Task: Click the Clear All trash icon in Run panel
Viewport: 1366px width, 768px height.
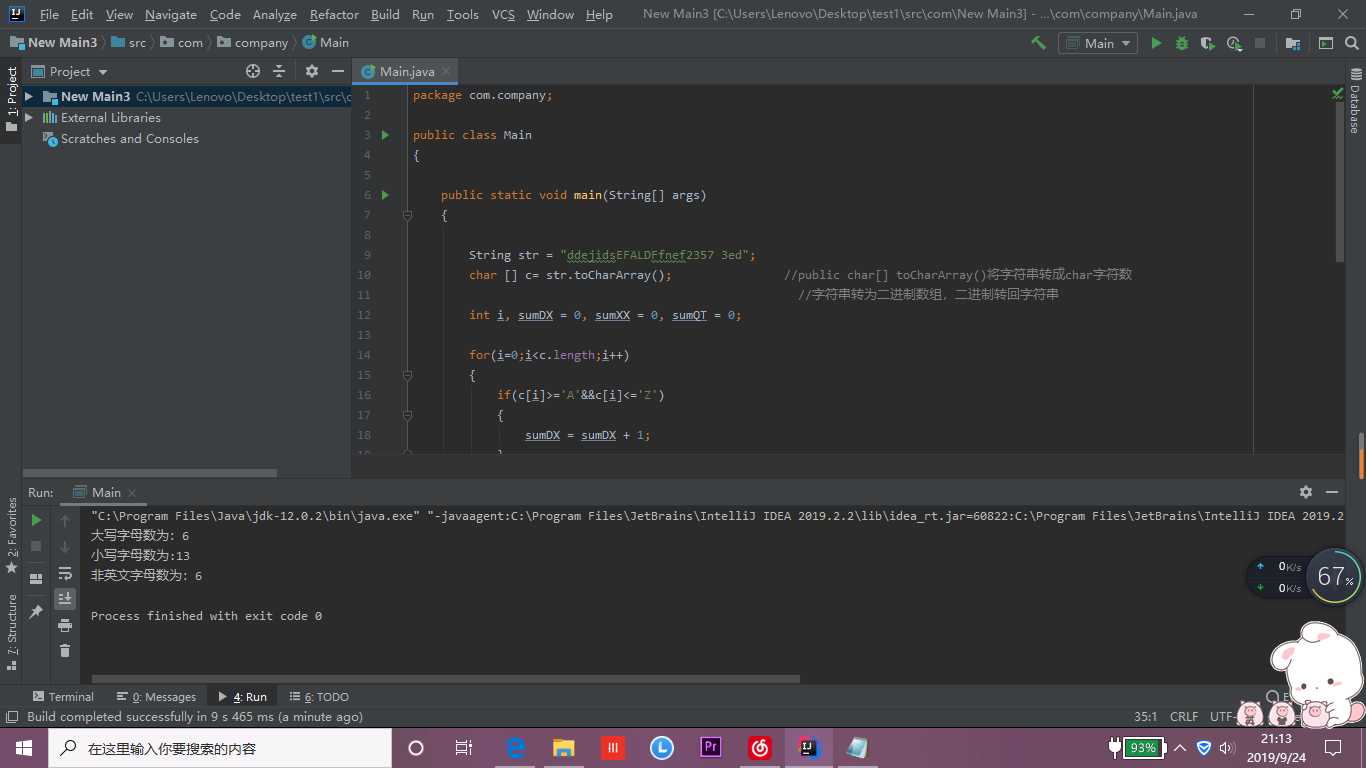Action: tap(65, 651)
